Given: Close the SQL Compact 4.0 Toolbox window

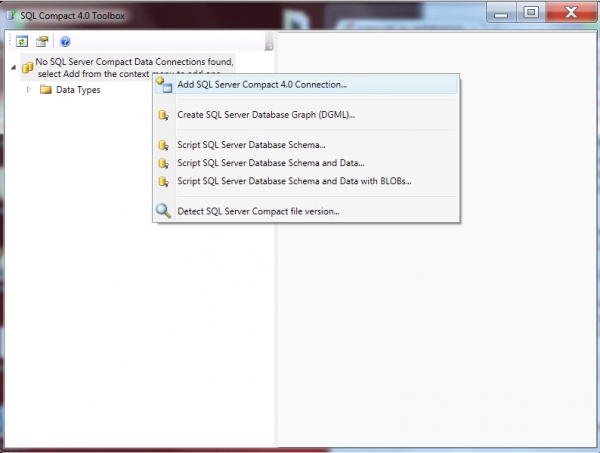Looking at the screenshot, I should 571,13.
